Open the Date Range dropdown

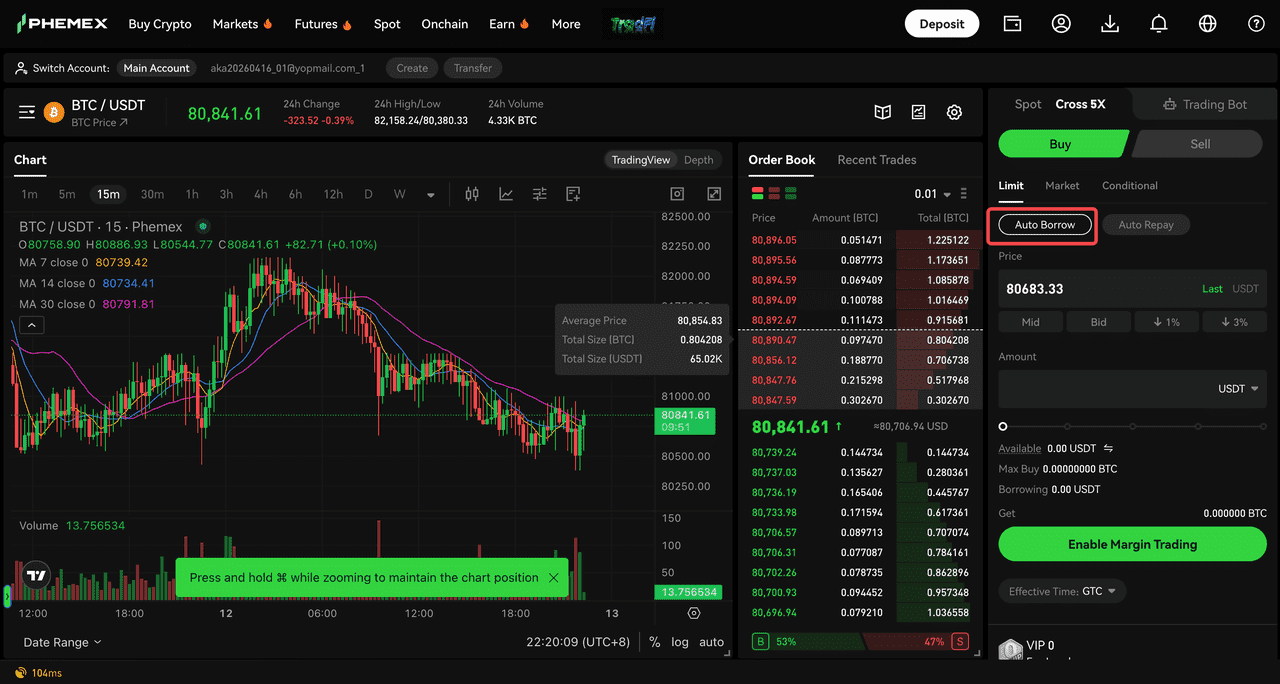click(62, 642)
